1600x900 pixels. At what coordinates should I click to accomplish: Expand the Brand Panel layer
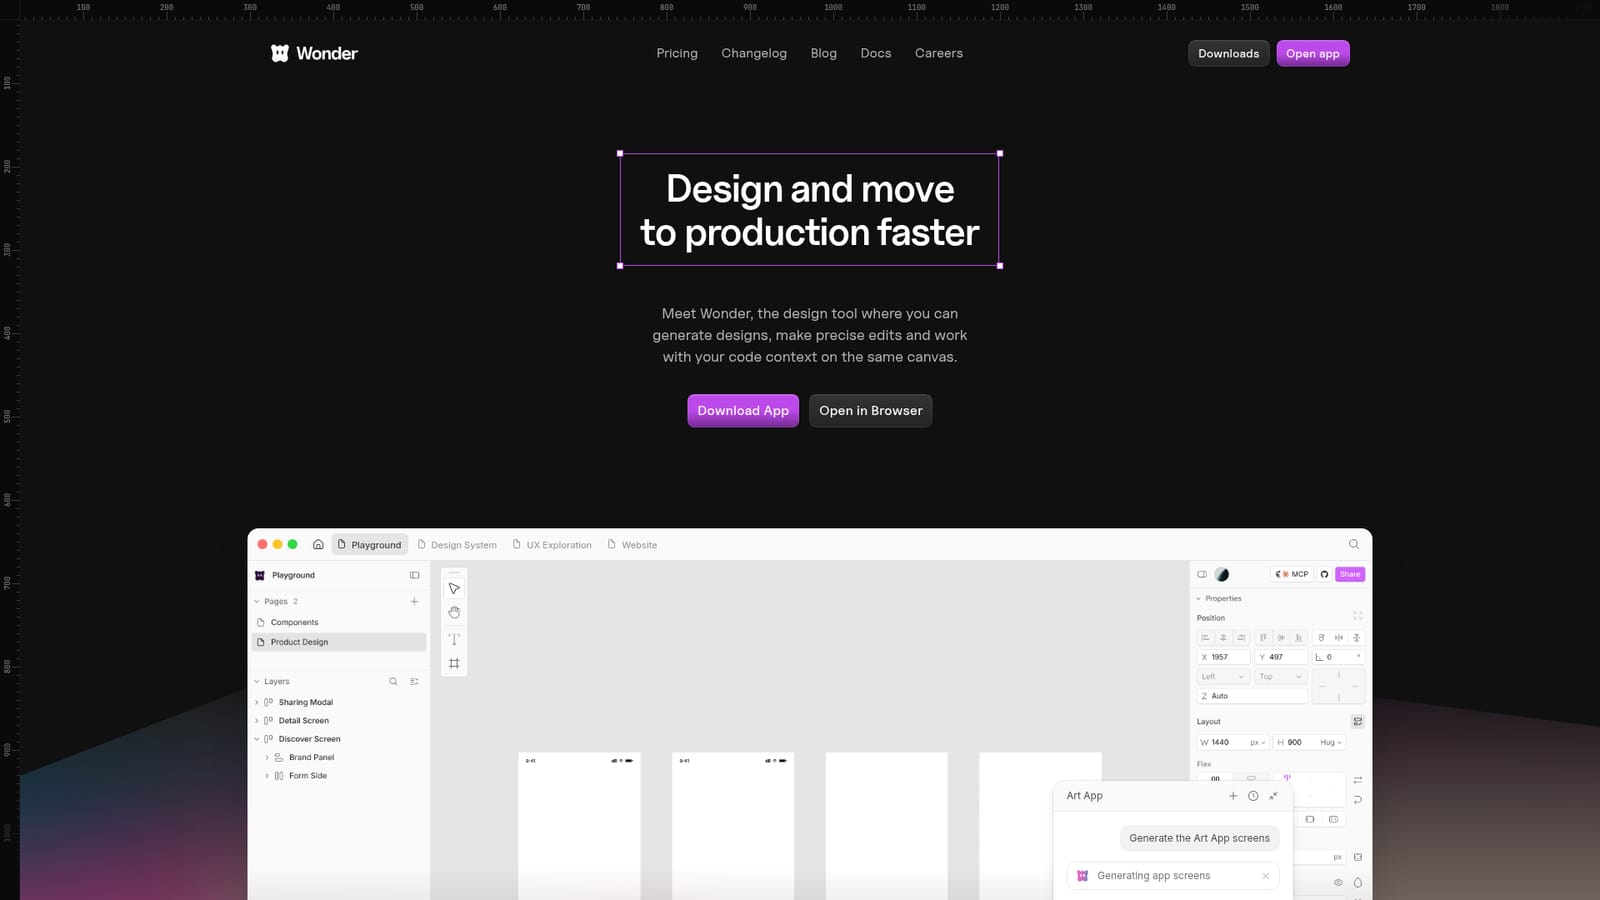pyautogui.click(x=267, y=757)
